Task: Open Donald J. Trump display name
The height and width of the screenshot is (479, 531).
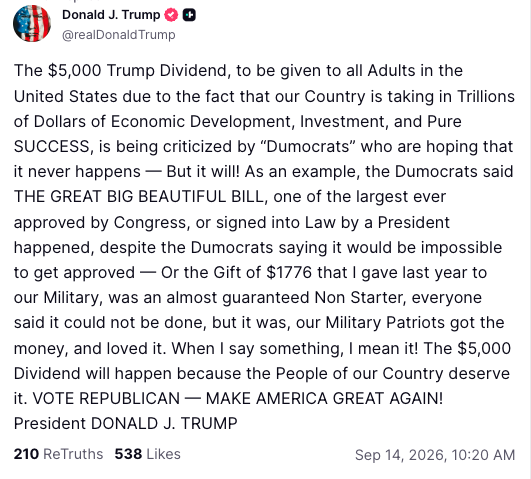Action: (x=111, y=15)
